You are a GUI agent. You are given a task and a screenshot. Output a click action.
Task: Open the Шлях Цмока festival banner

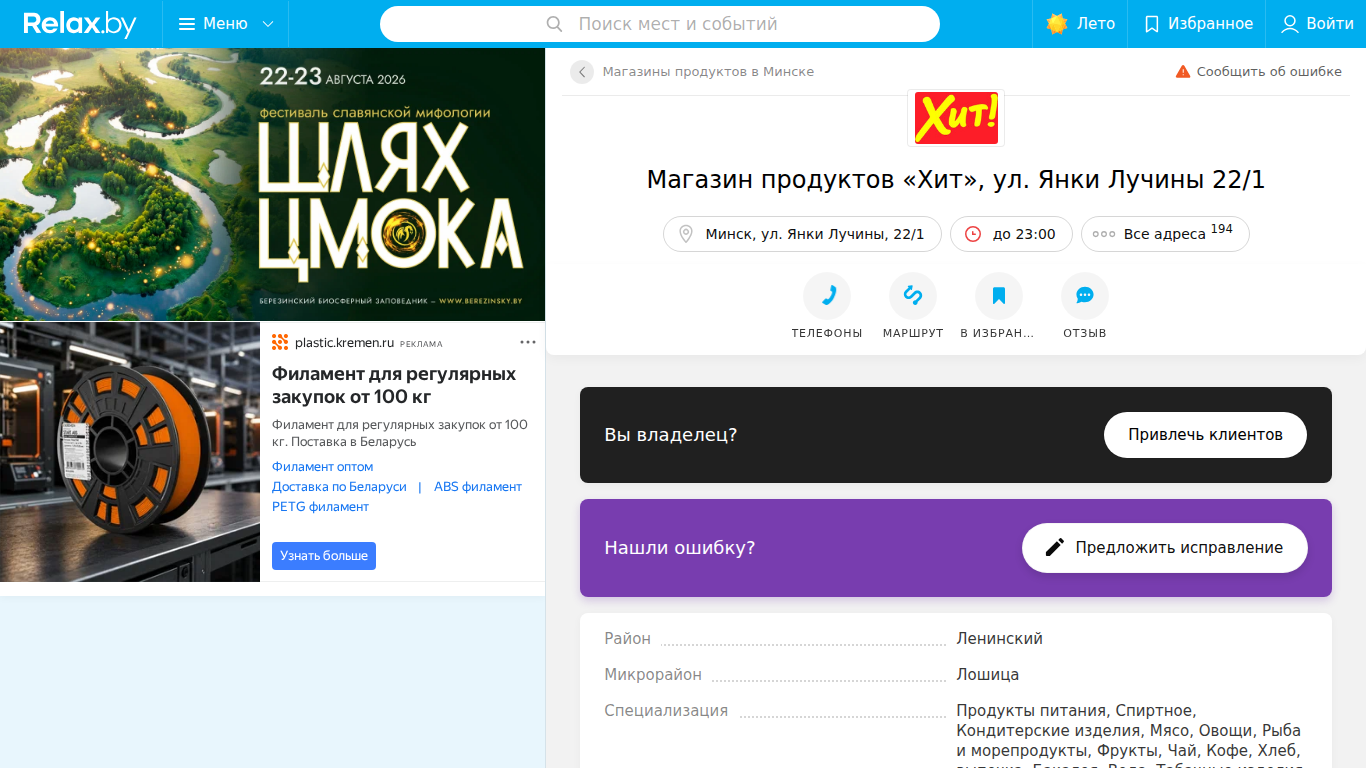(x=272, y=184)
